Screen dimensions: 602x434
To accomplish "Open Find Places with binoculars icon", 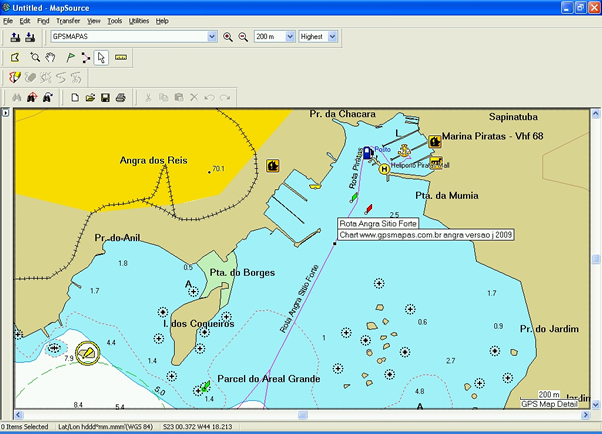I will [16, 97].
